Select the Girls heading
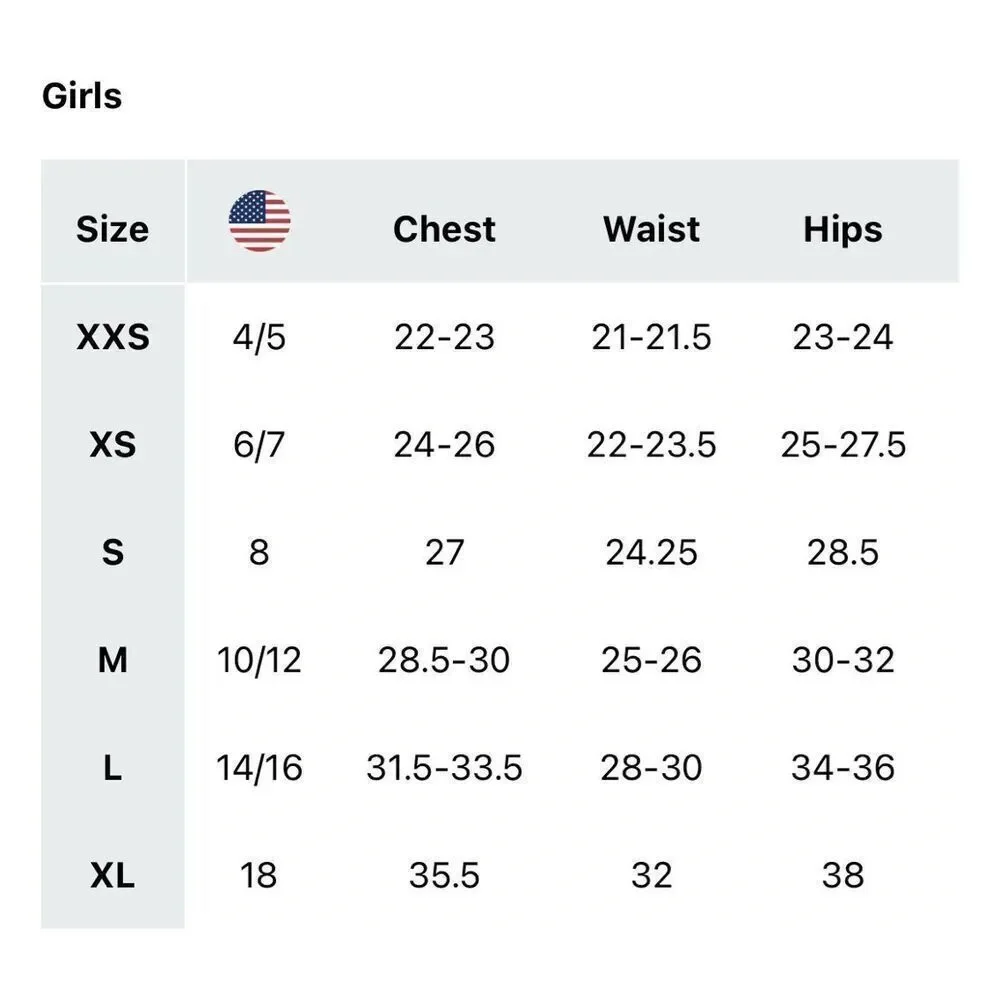Image resolution: width=1000 pixels, height=1000 pixels. (82, 96)
